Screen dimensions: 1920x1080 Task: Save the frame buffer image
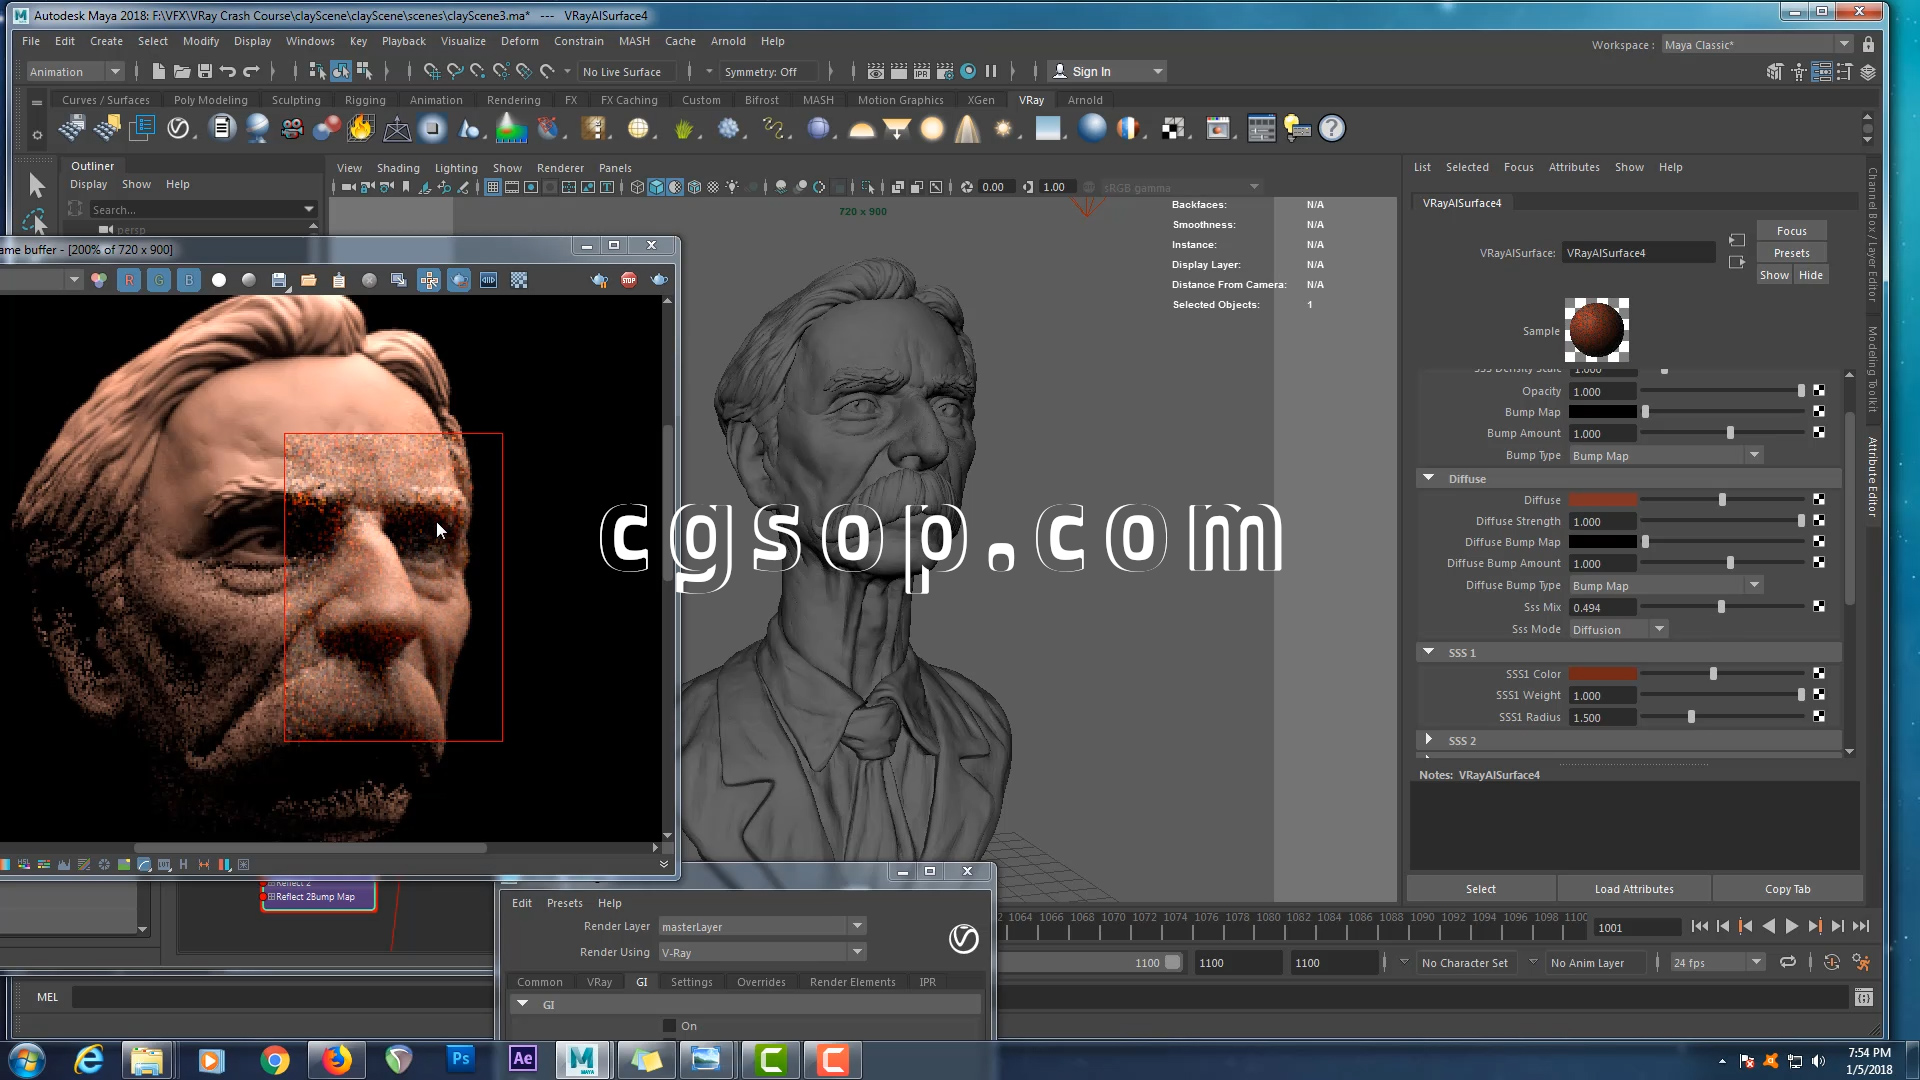279,281
